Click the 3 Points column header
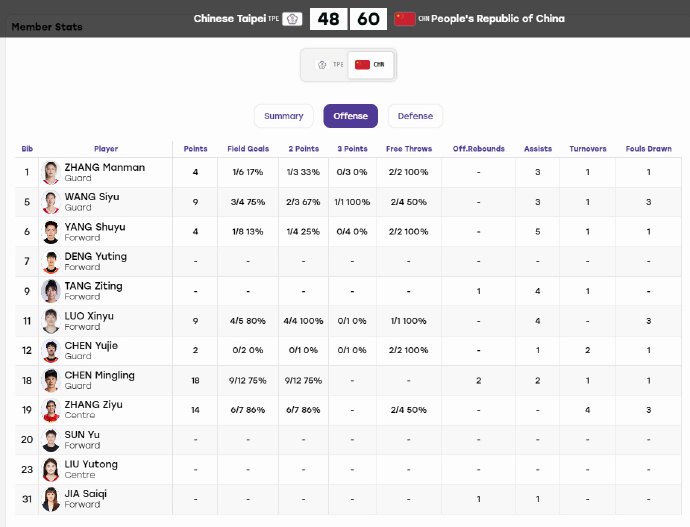This screenshot has height=527, width=690. coord(352,149)
